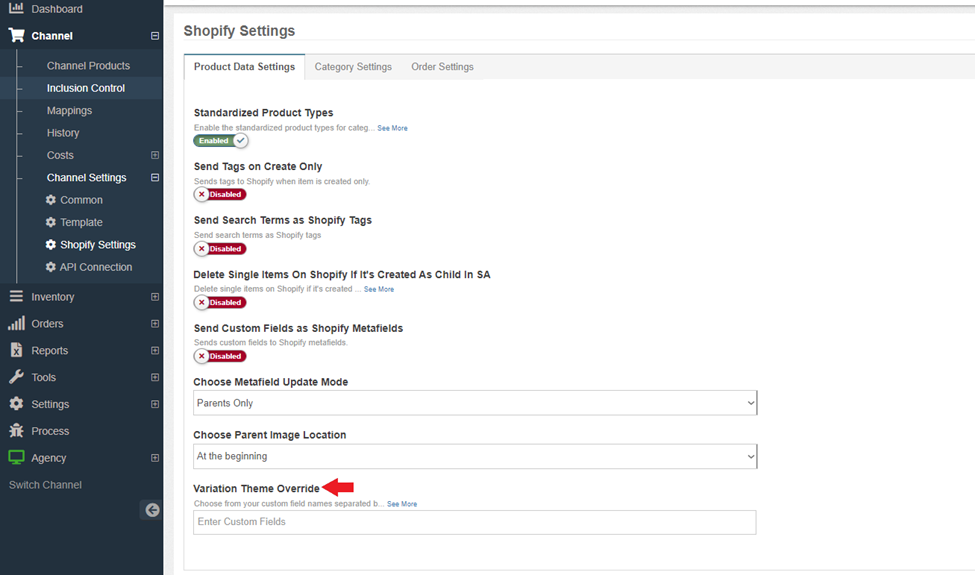Open the Costs sidebar item
The image size is (975, 575).
60,155
